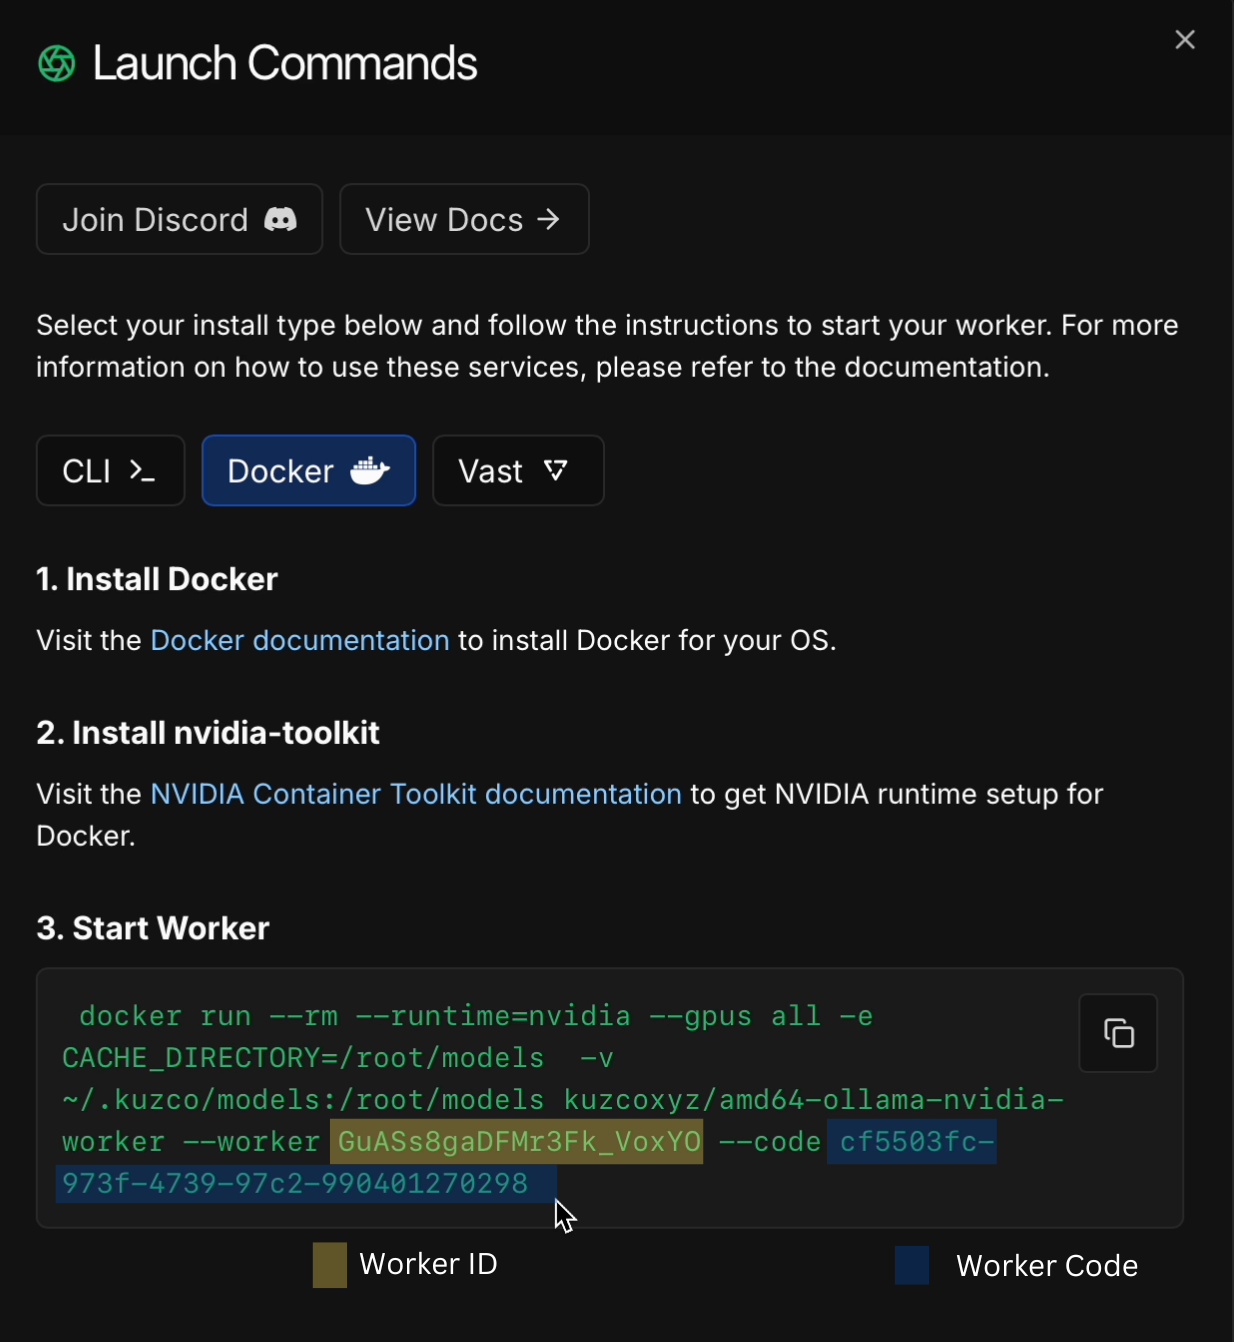
Task: Click the worker ID GuASs8gaDFMr3Fk_VoxYO
Action: pyautogui.click(x=517, y=1141)
